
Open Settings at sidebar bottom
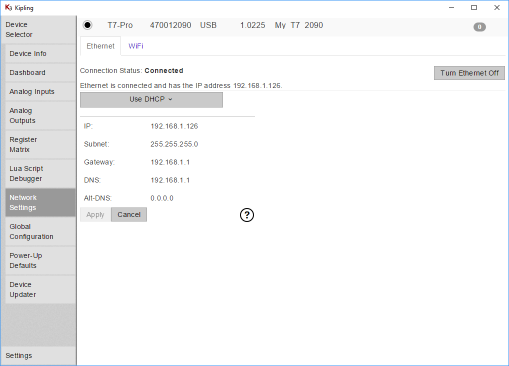(38, 356)
